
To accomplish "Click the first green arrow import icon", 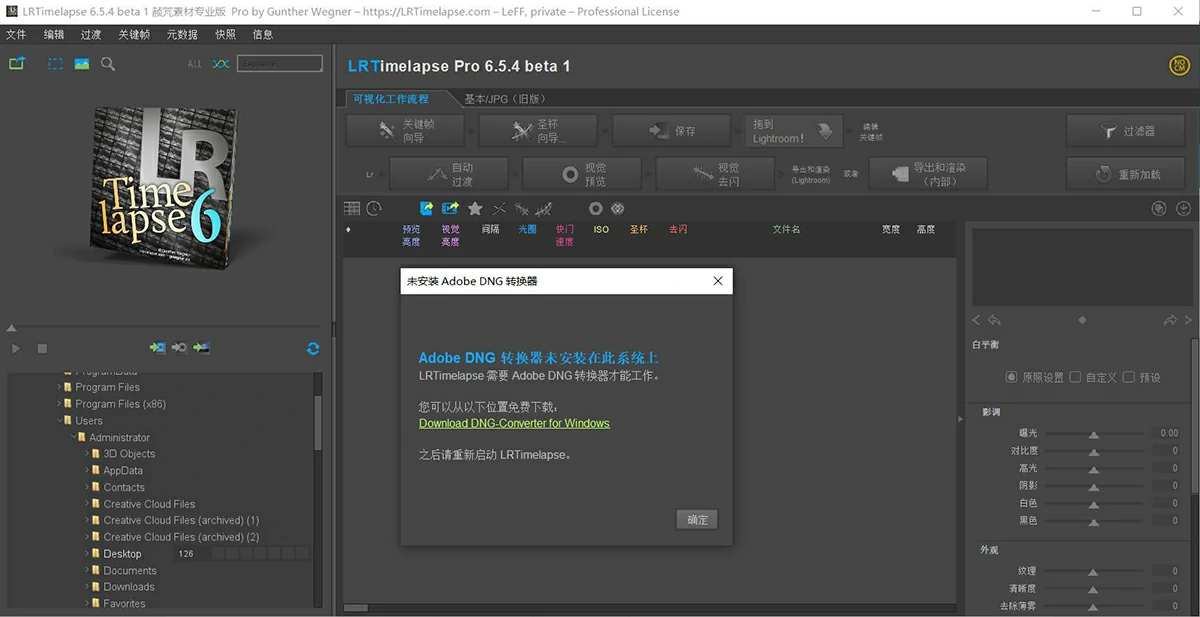I will (x=158, y=348).
